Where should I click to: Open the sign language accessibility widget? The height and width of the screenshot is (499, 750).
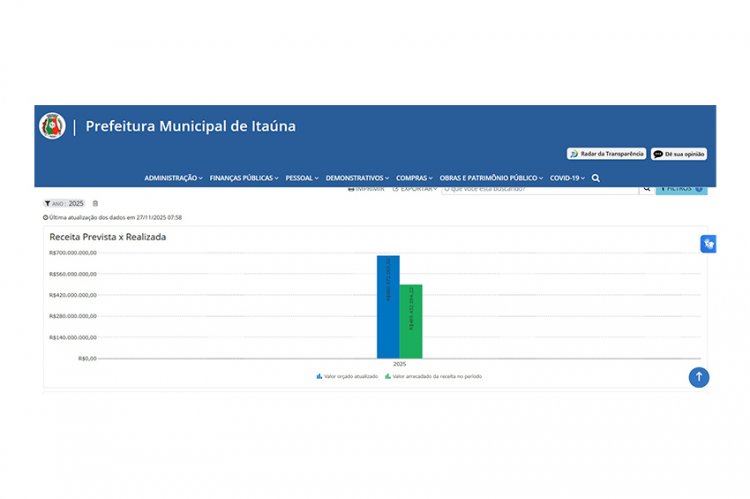pos(708,244)
